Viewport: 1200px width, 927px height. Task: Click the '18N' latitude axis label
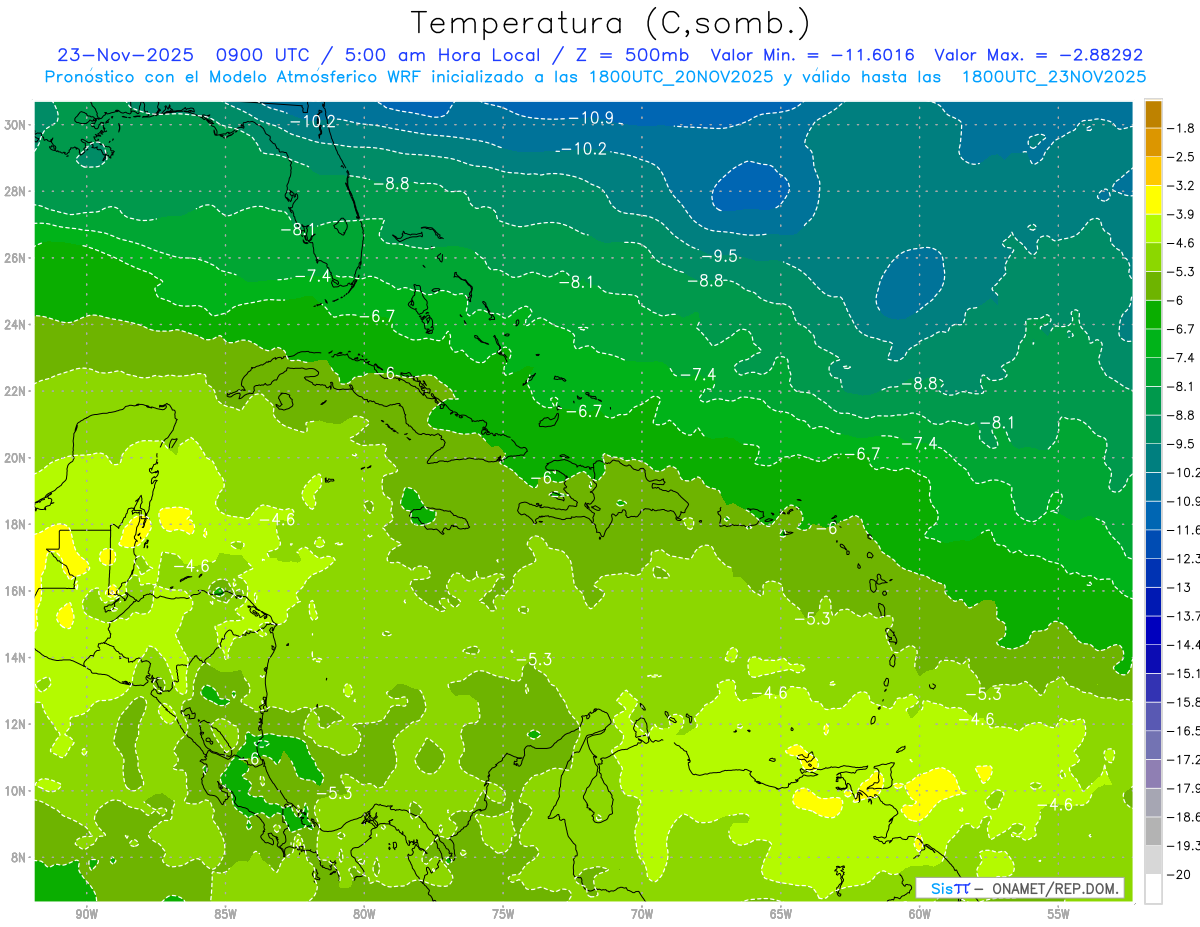tap(15, 524)
